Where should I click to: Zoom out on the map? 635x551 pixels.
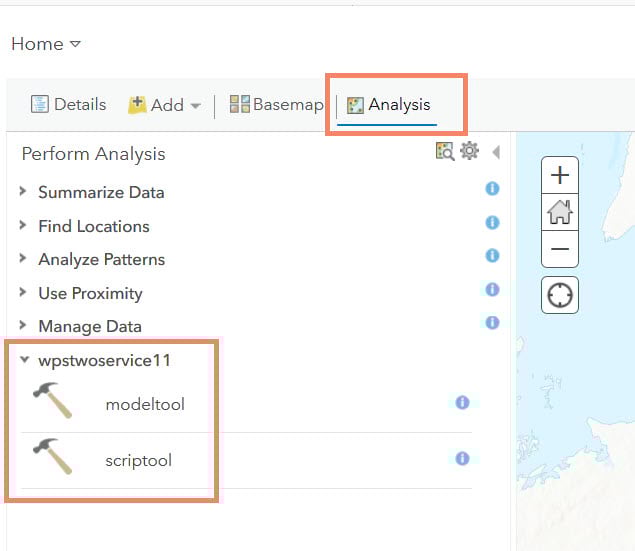[560, 249]
